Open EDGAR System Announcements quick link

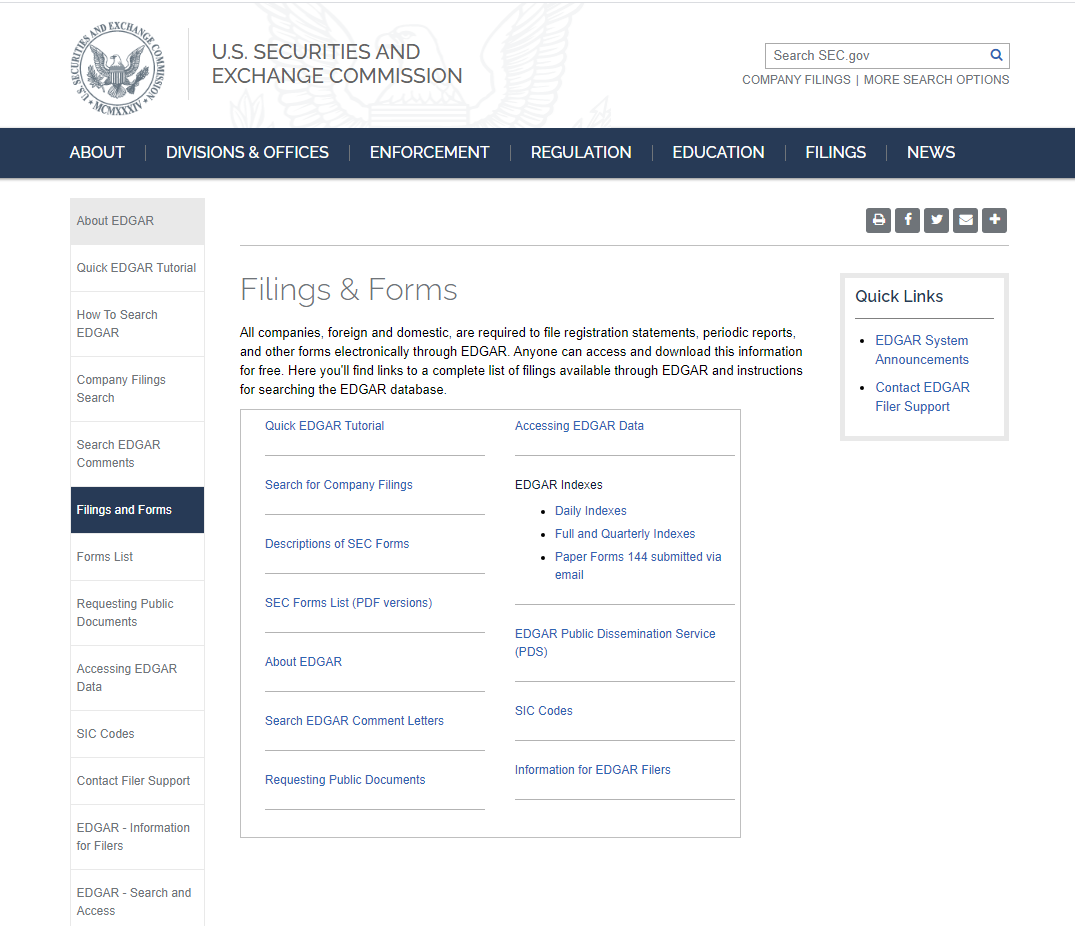[921, 350]
